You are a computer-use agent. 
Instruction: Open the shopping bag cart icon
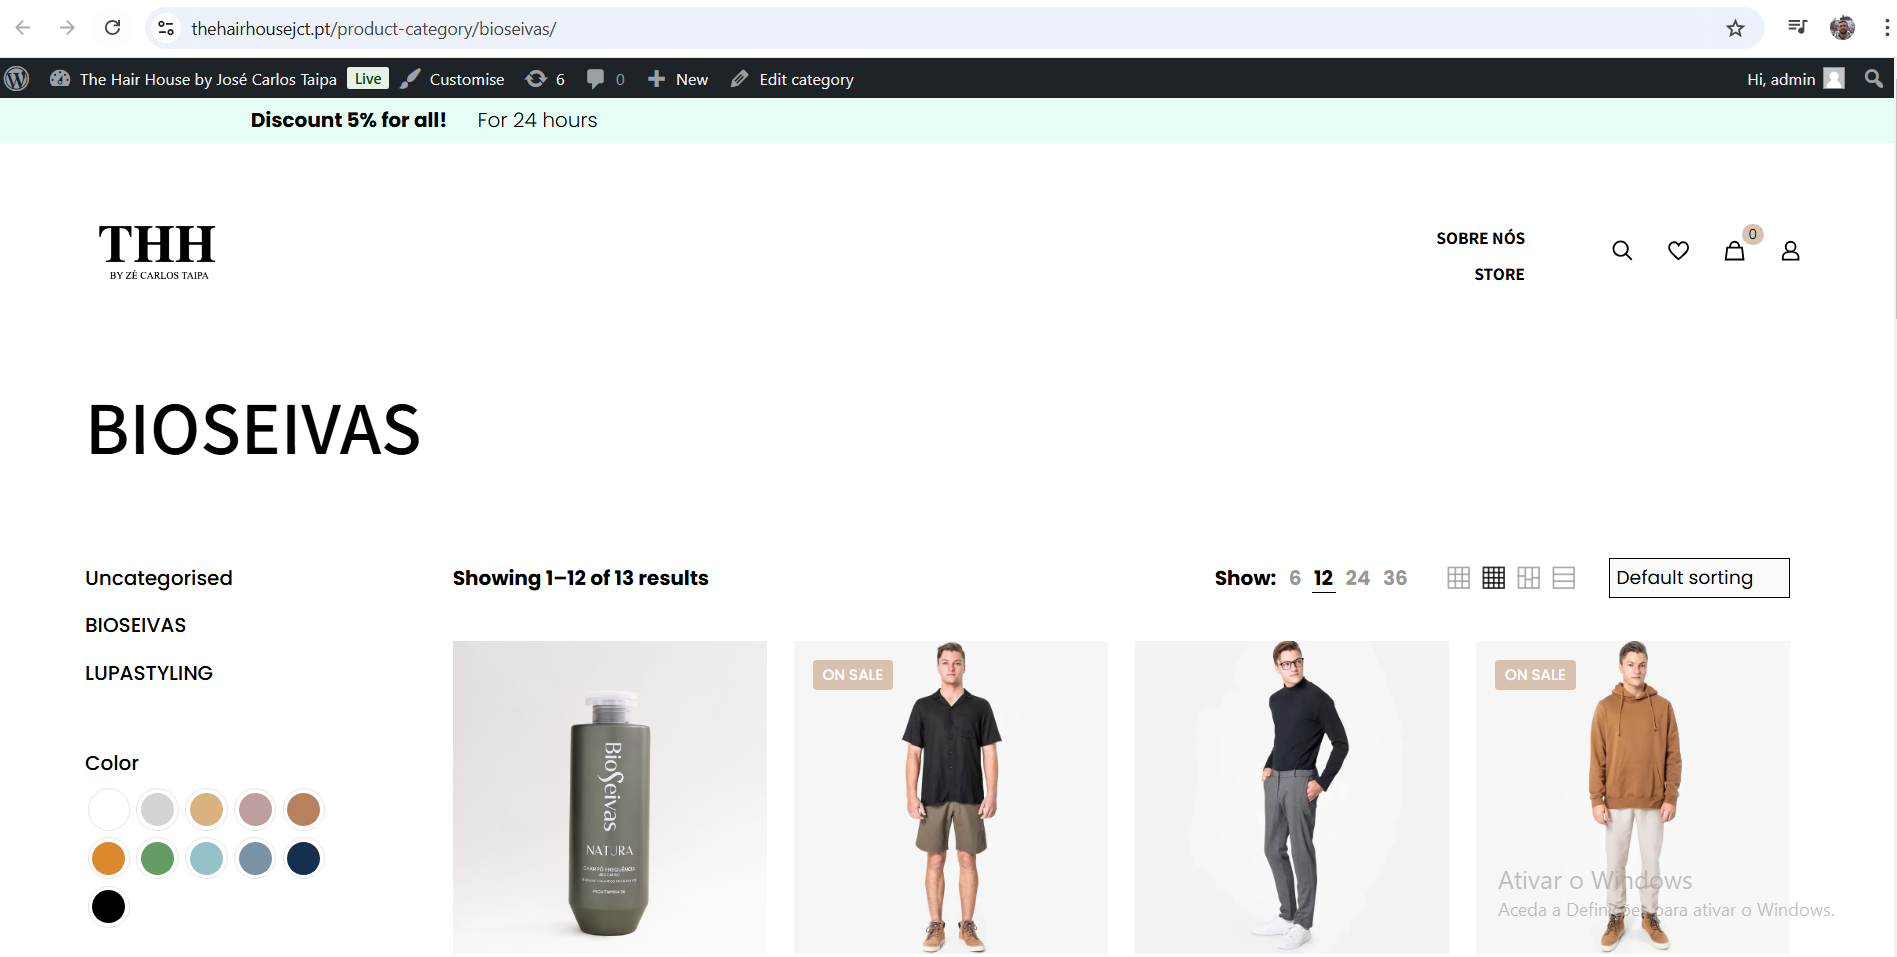(x=1734, y=251)
